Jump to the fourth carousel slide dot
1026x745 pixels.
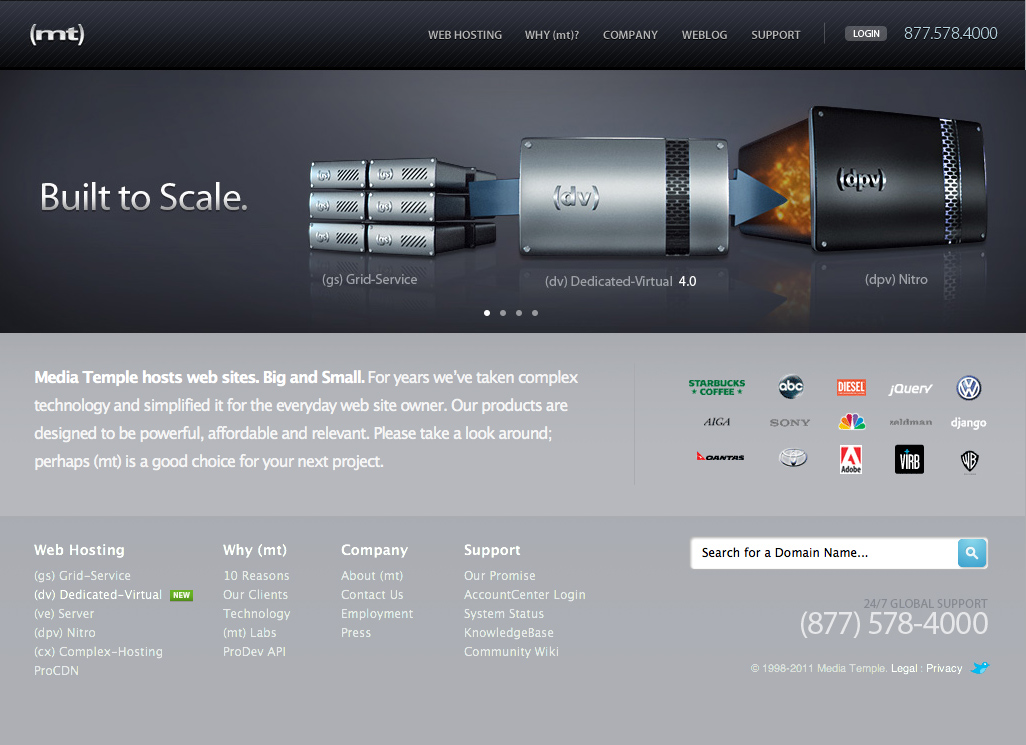535,313
